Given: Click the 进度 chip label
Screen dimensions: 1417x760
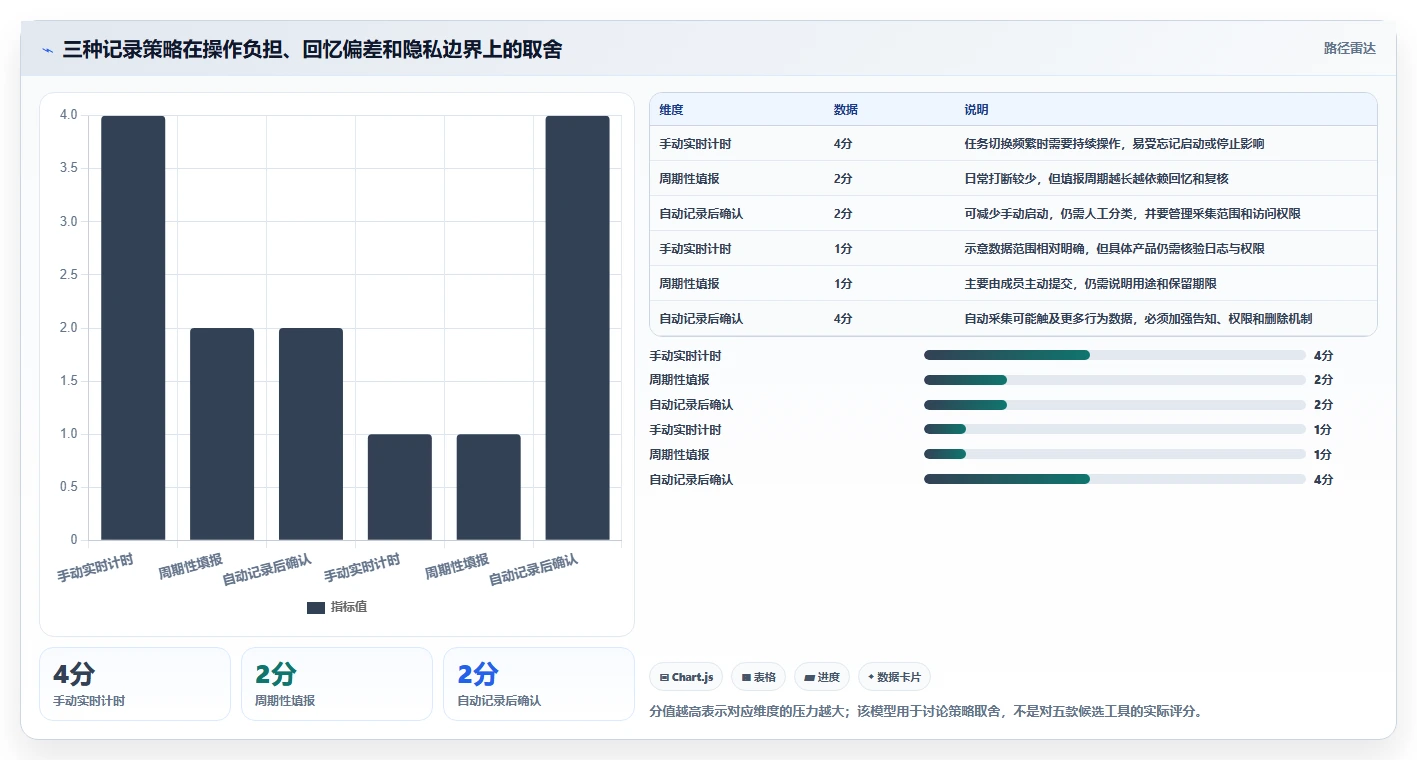Looking at the screenshot, I should 829,678.
